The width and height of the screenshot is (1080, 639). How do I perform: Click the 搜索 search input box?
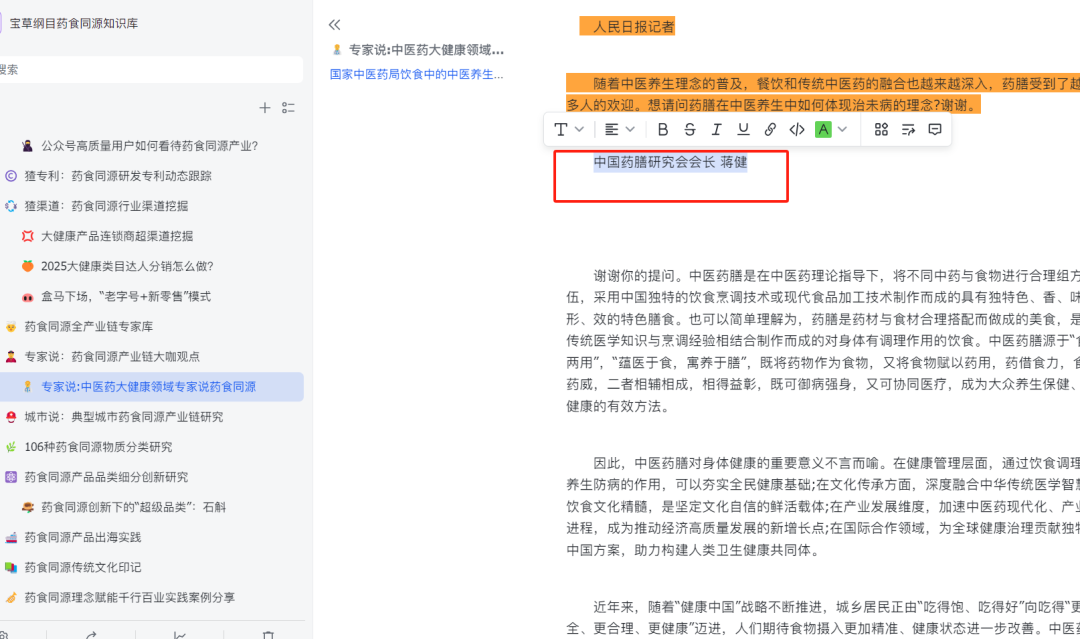coord(150,69)
